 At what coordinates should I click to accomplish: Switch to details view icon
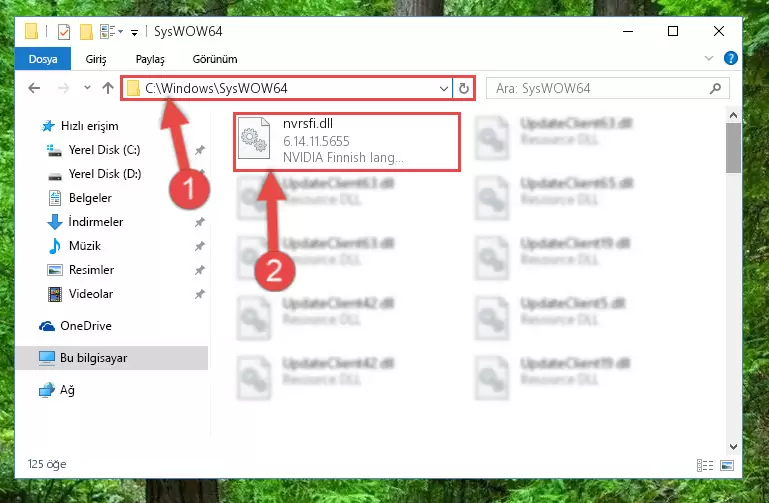coord(705,465)
